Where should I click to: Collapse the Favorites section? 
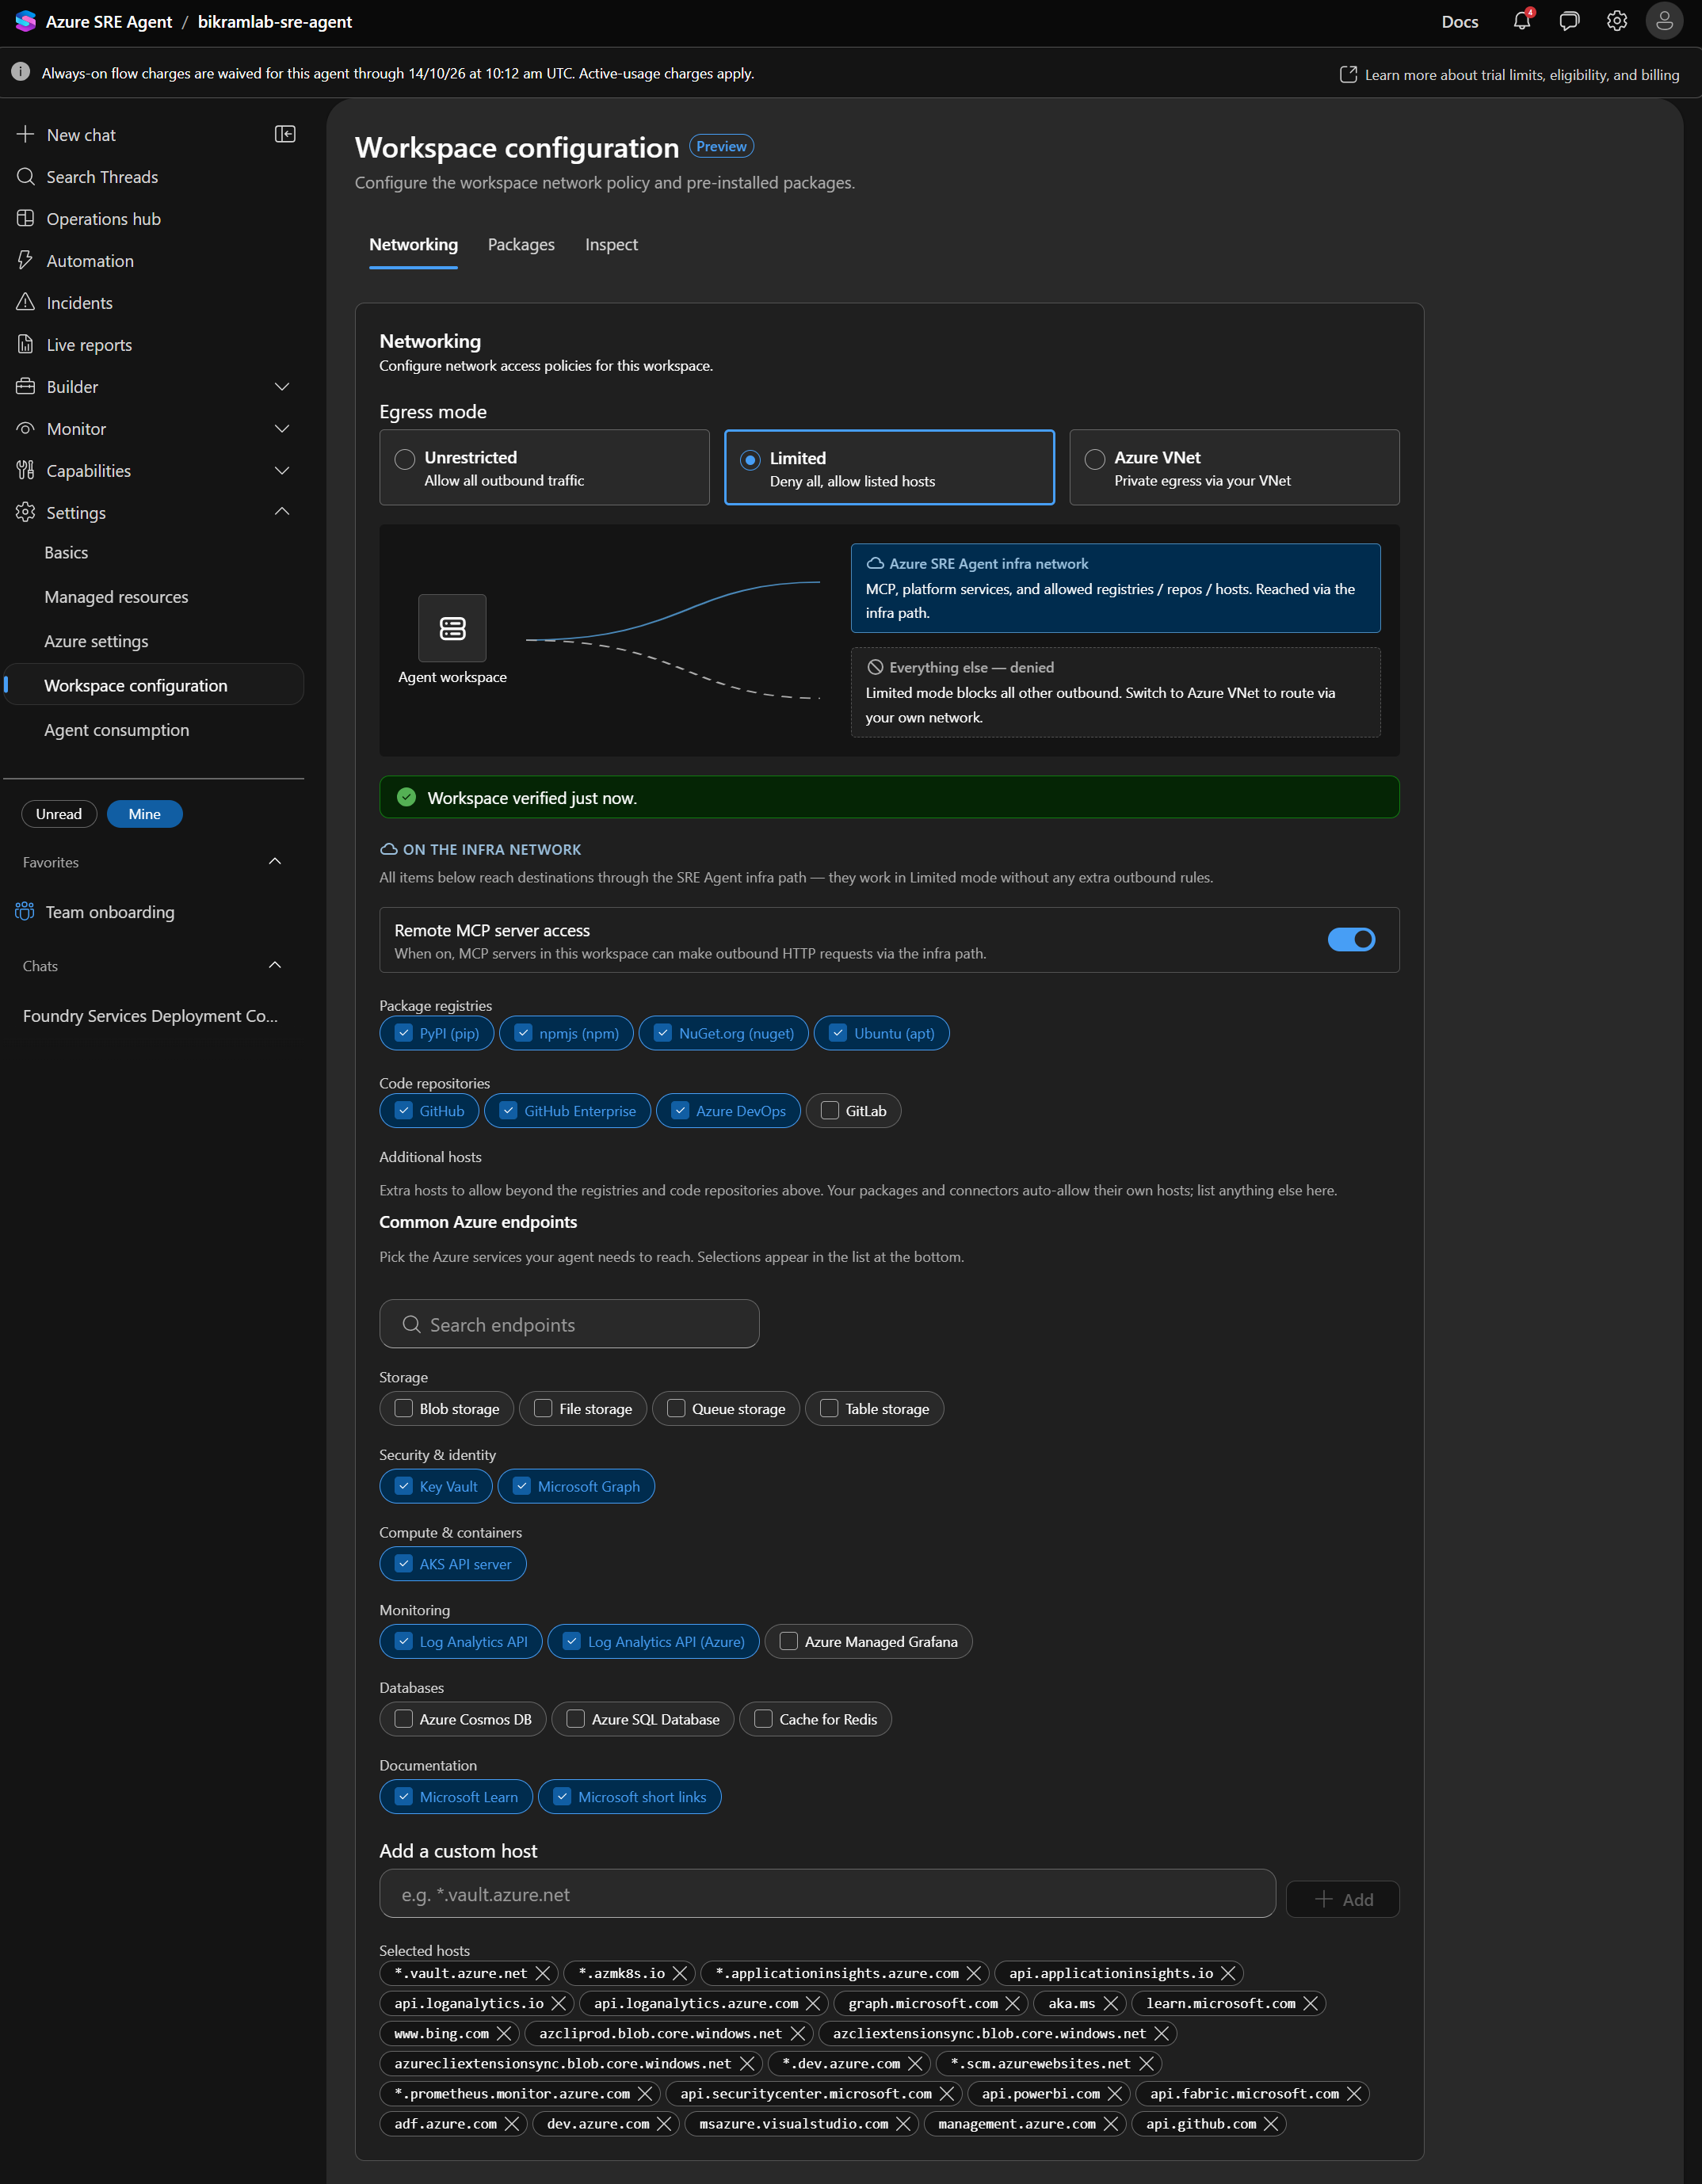click(x=275, y=861)
